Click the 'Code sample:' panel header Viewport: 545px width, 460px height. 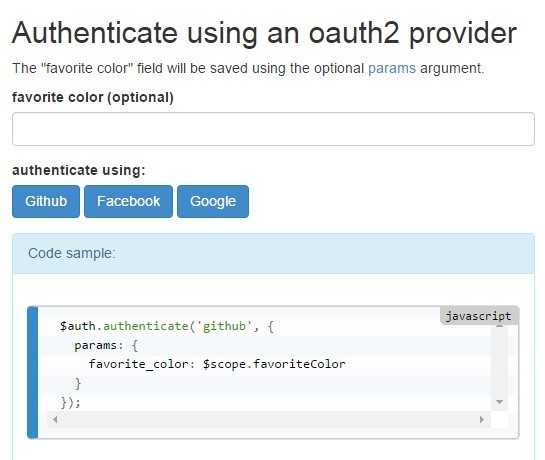tap(273, 253)
